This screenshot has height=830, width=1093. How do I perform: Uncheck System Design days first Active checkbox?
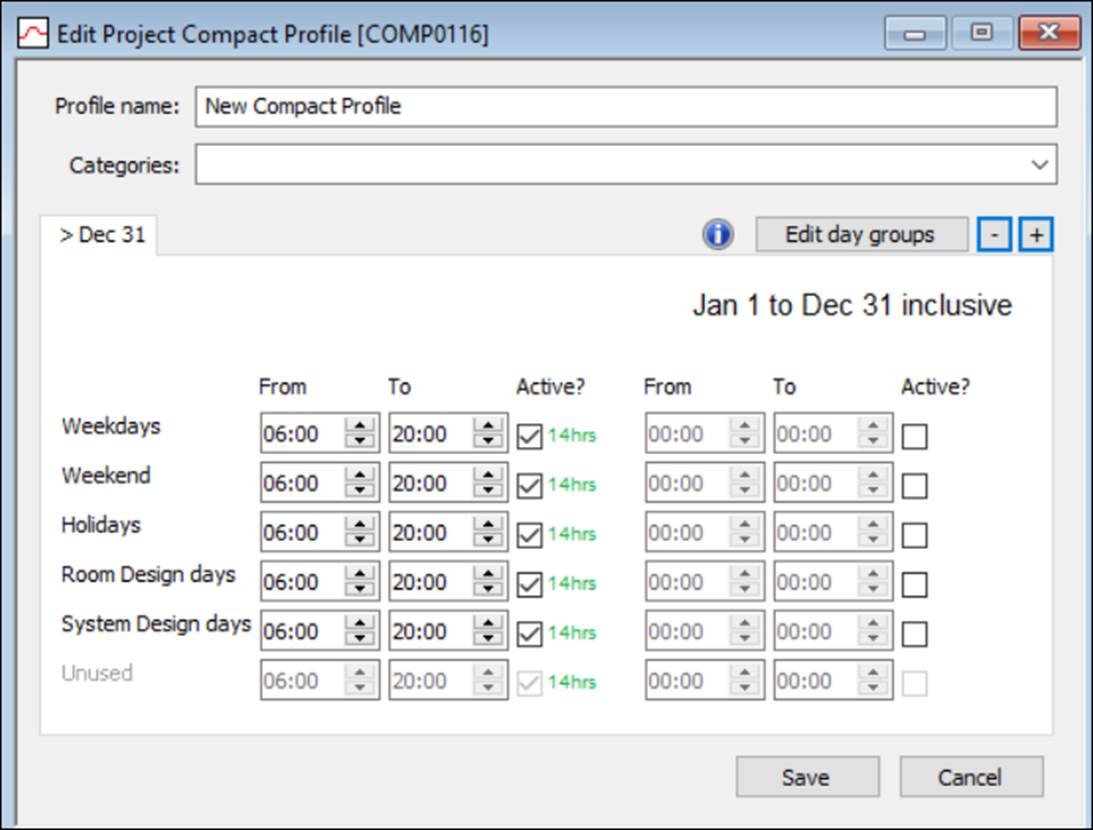click(529, 634)
